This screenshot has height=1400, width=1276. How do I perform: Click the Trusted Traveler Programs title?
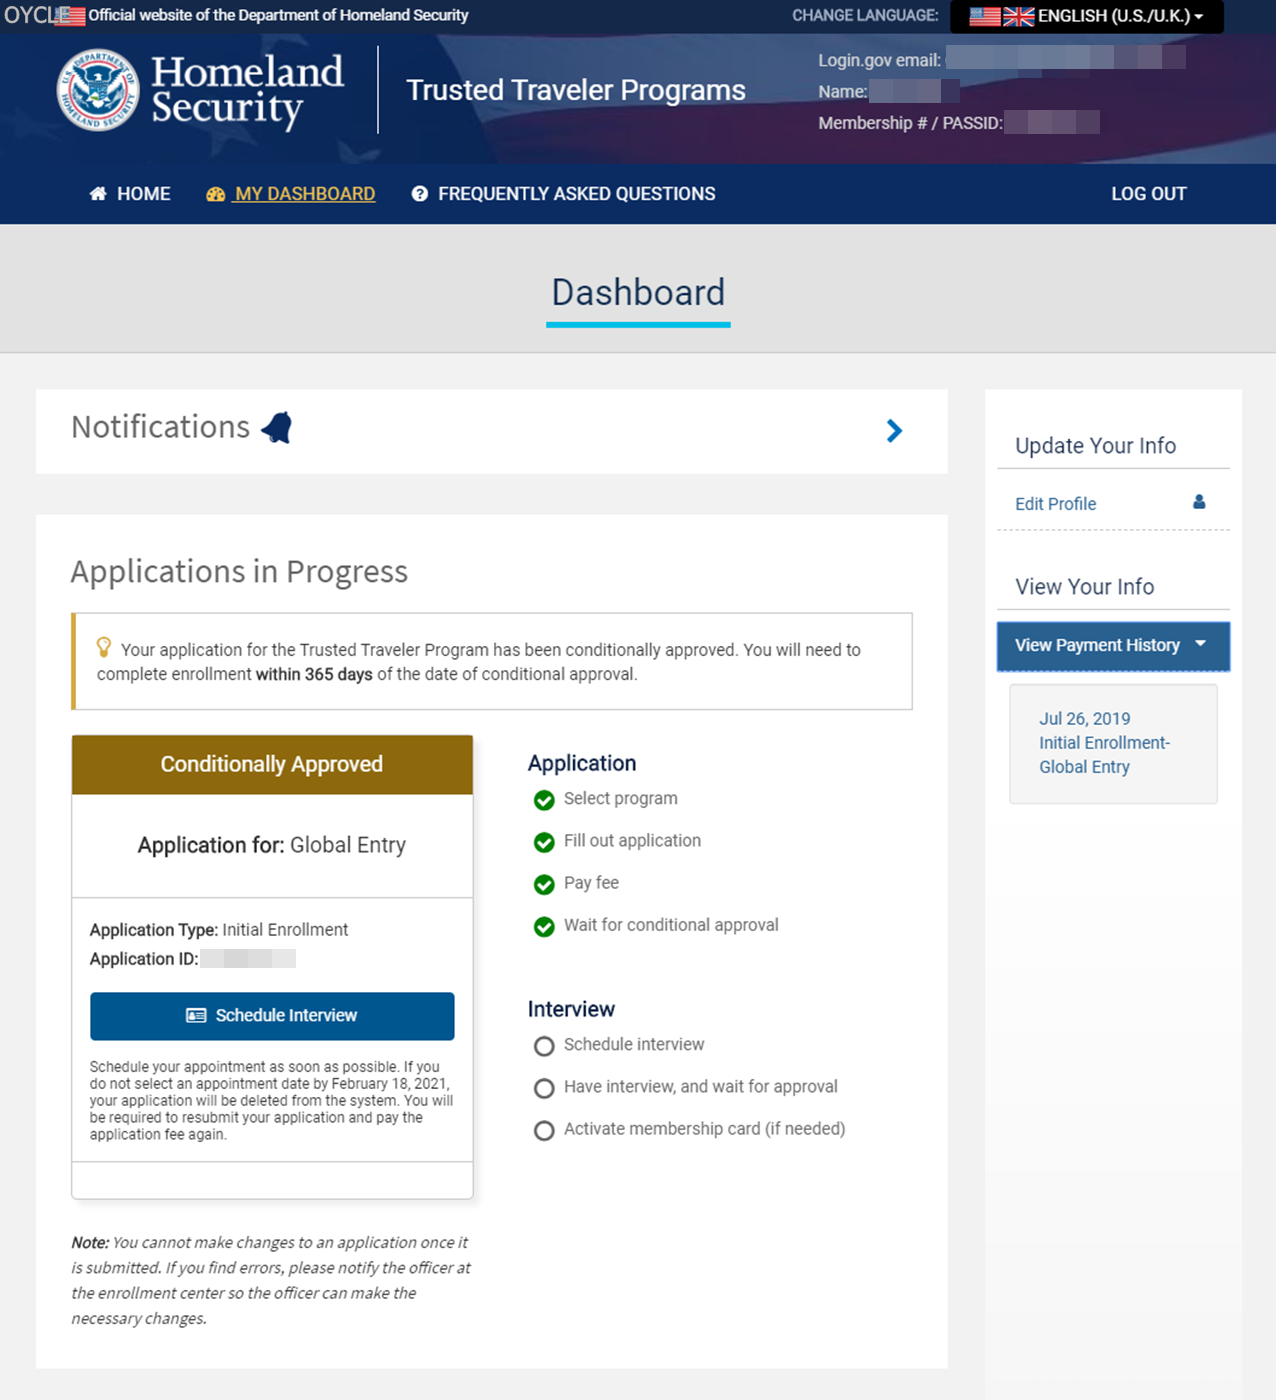(x=576, y=90)
